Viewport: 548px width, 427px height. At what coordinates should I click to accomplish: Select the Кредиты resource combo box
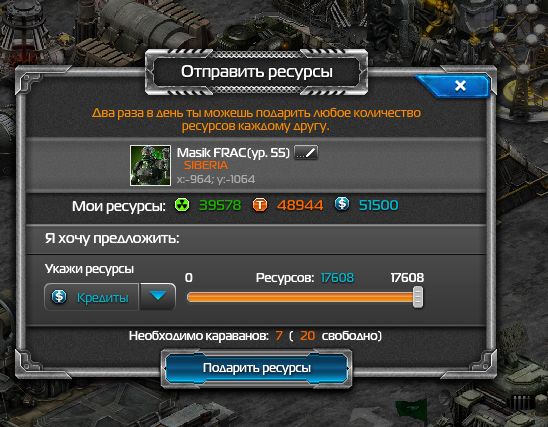coord(110,297)
